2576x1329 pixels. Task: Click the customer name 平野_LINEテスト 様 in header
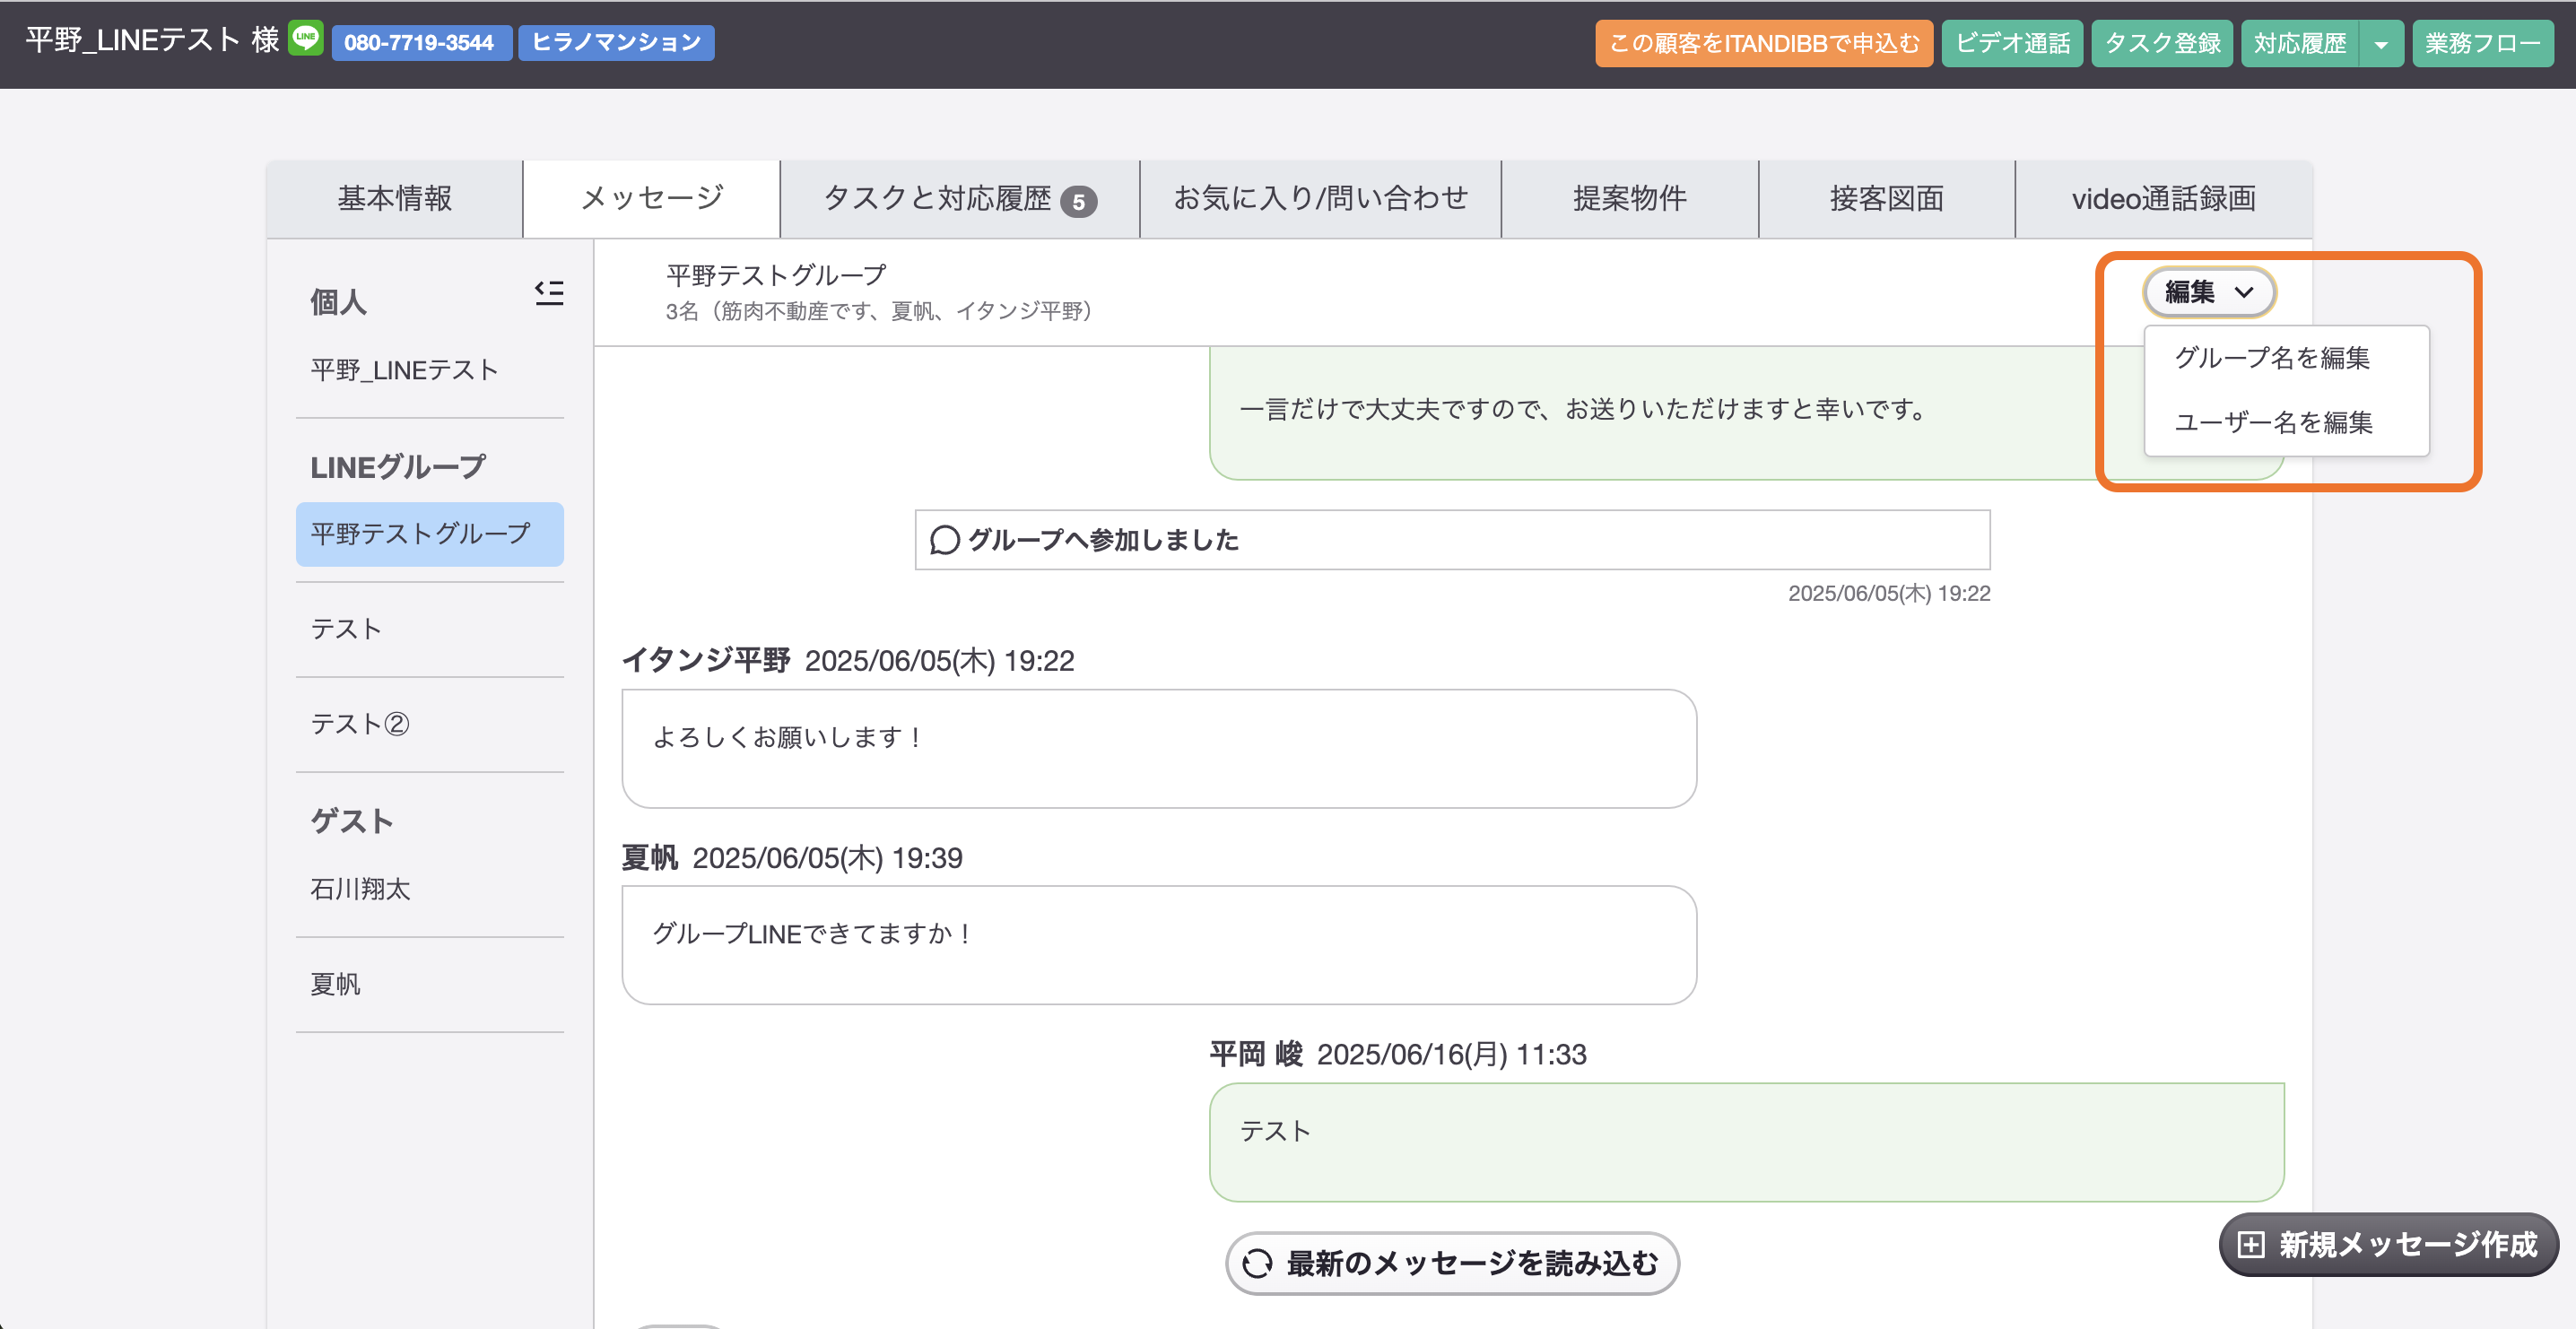pos(152,40)
